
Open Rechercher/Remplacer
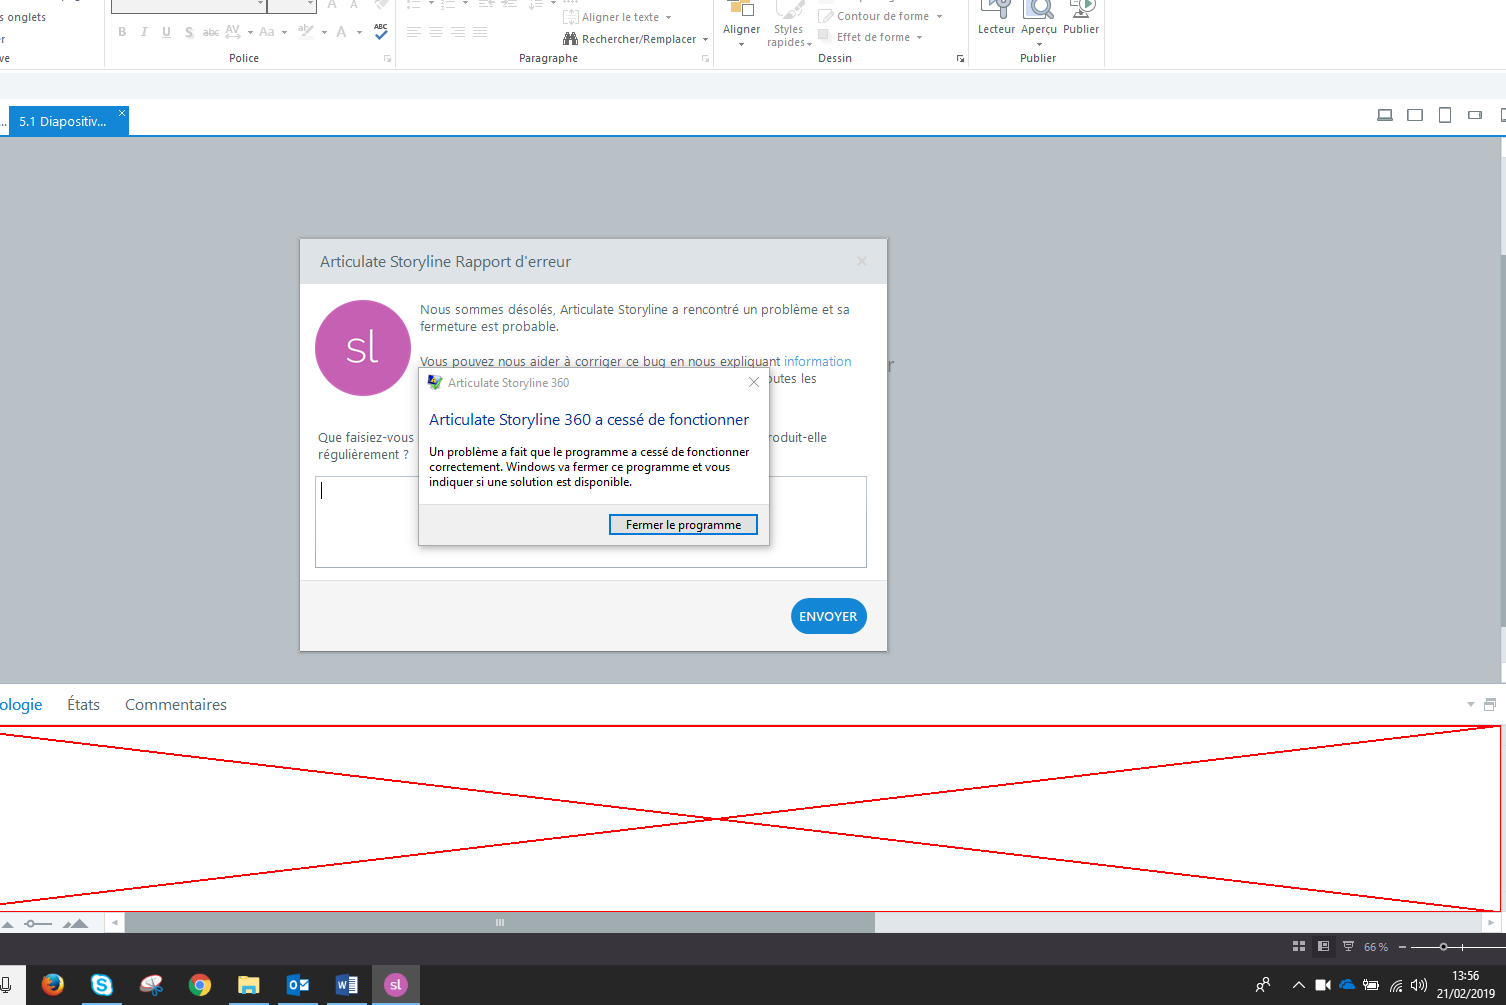[x=635, y=39]
